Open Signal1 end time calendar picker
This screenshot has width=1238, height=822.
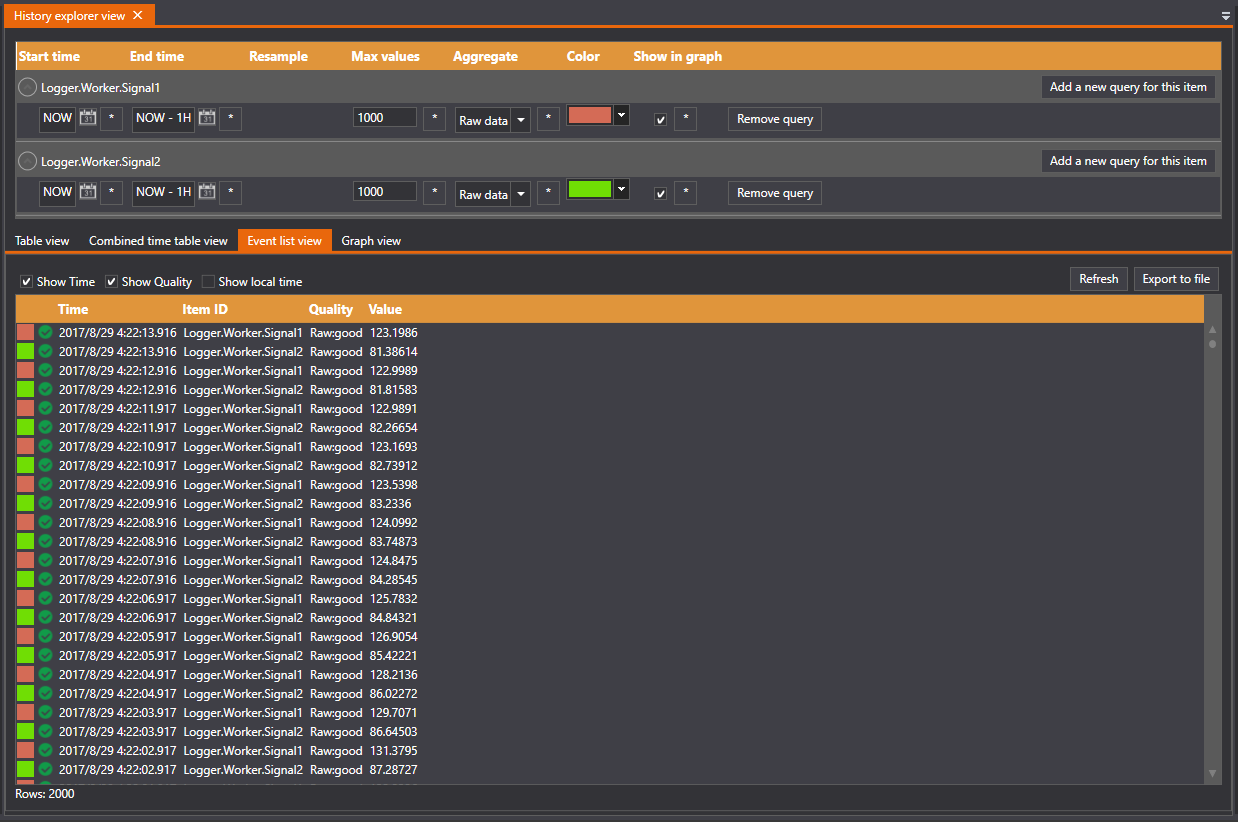207,118
